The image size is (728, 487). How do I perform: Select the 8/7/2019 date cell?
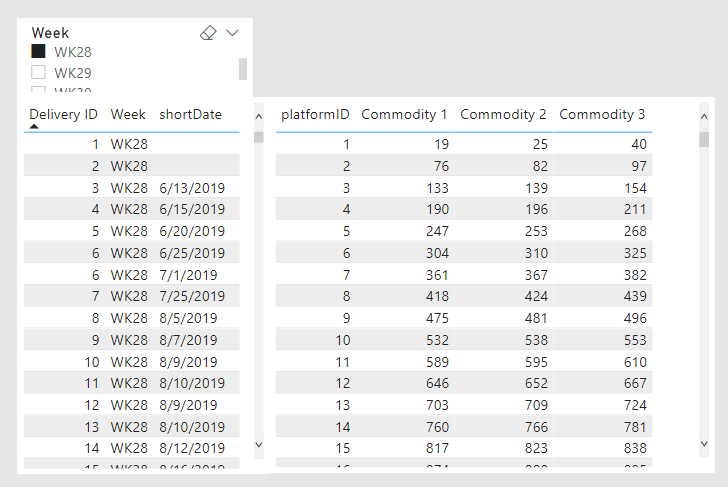coord(188,340)
